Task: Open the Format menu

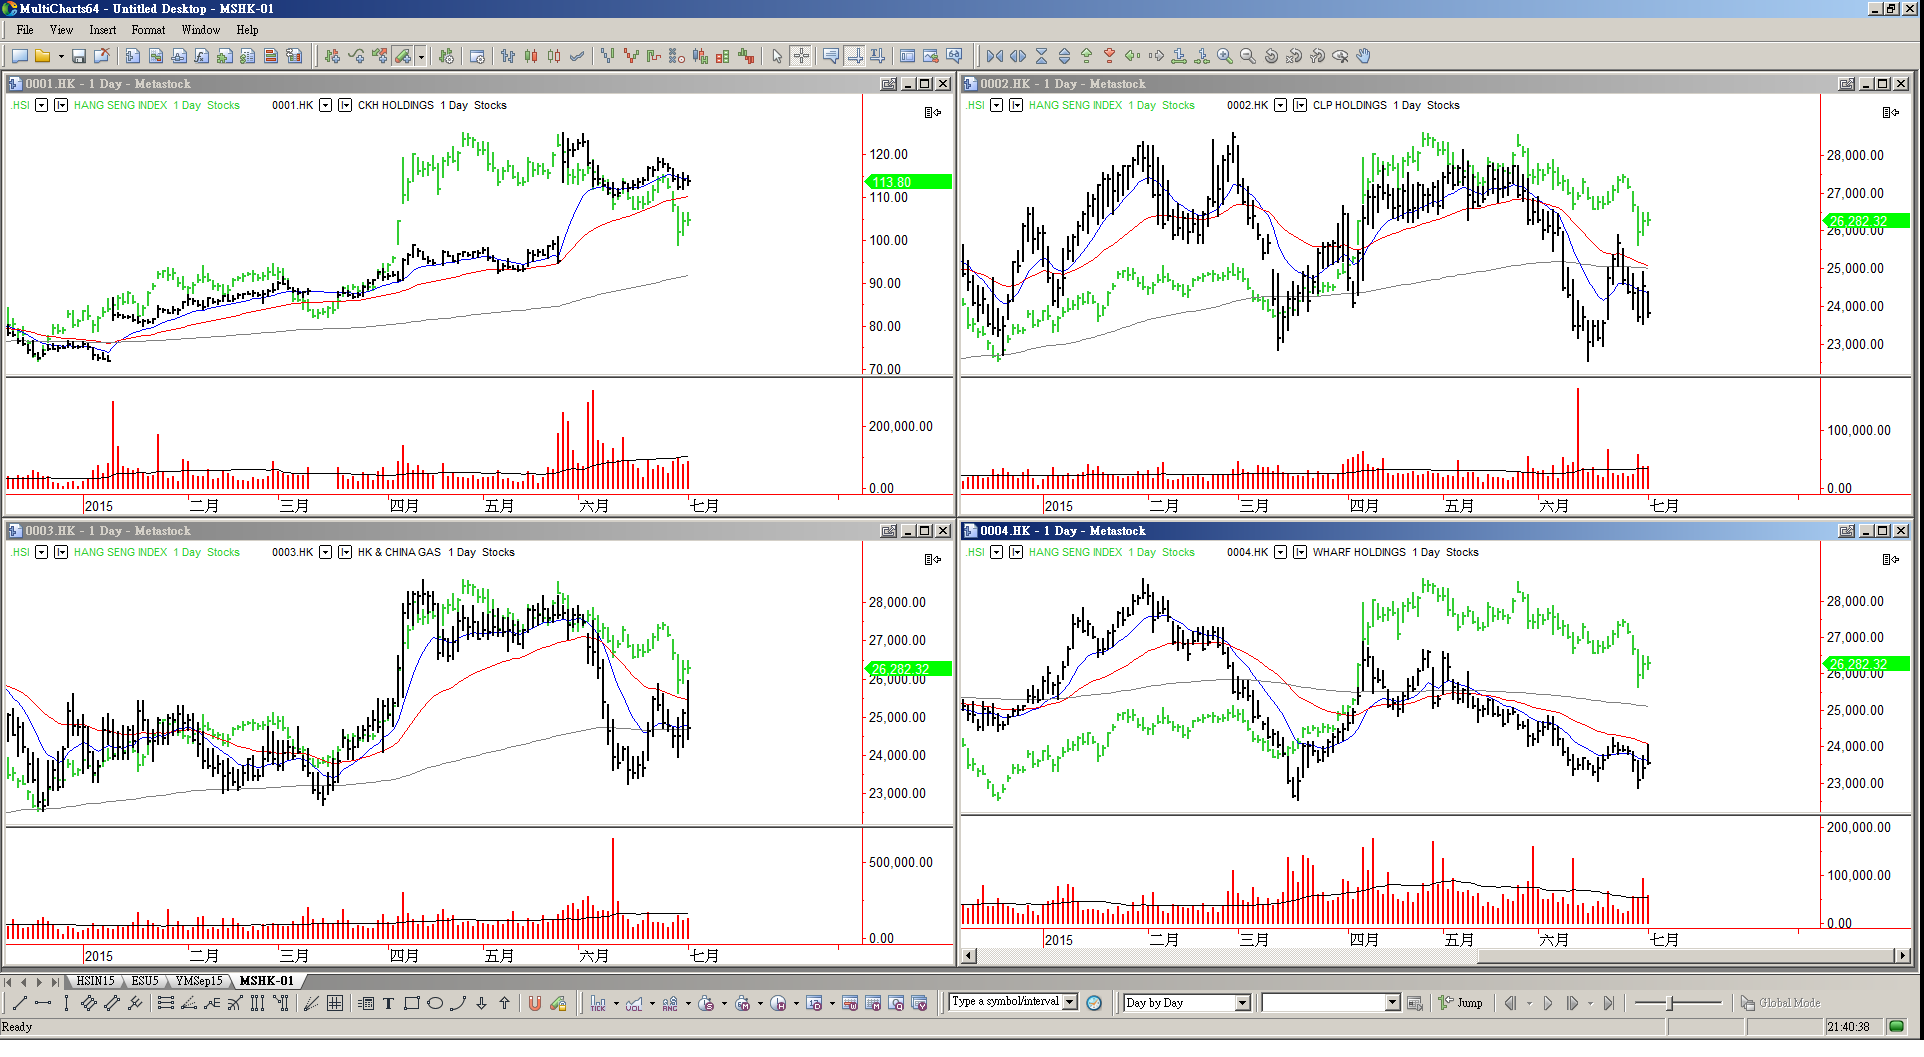Action: click(148, 30)
